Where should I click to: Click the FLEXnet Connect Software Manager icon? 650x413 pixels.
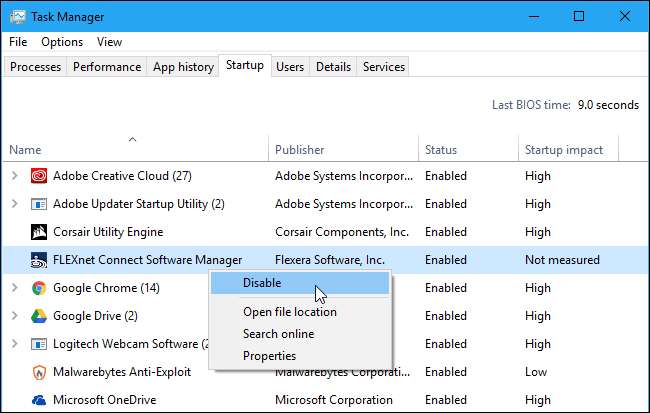(39, 260)
